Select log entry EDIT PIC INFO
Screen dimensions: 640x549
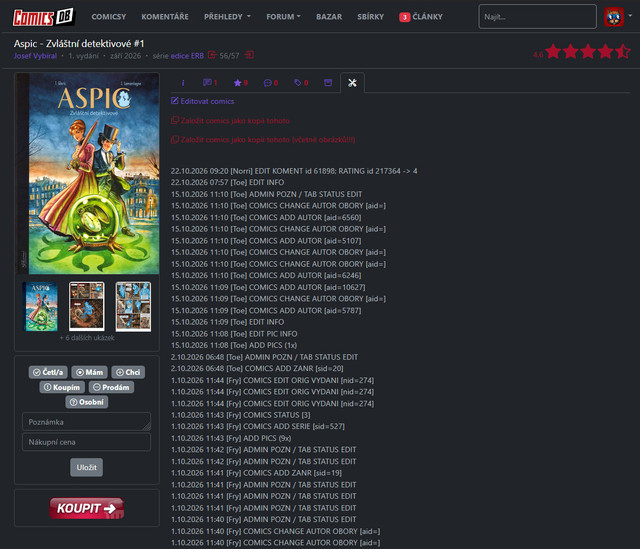234,334
